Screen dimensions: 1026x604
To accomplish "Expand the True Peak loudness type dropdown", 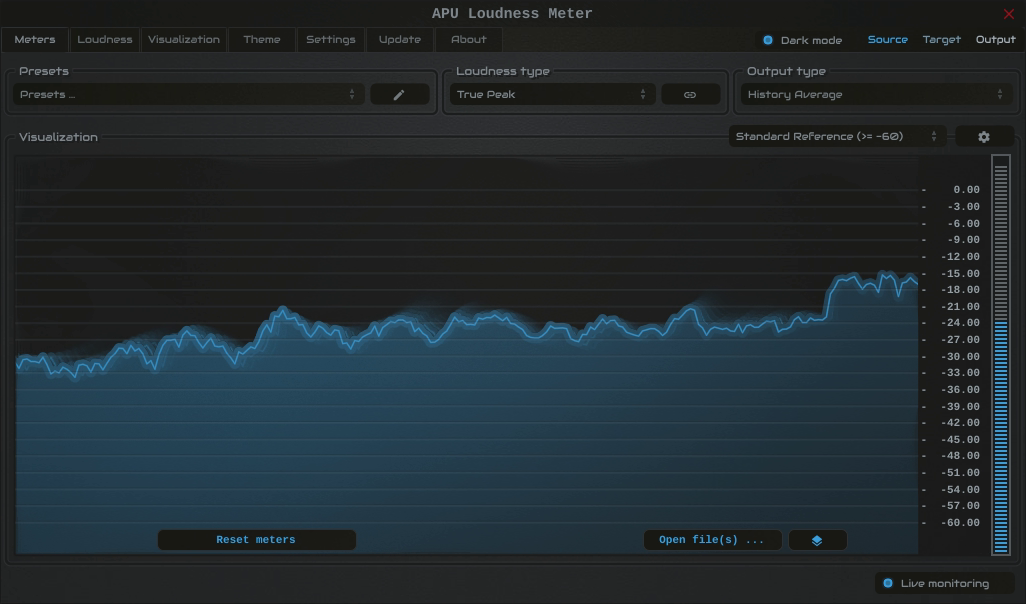I will pyautogui.click(x=552, y=95).
